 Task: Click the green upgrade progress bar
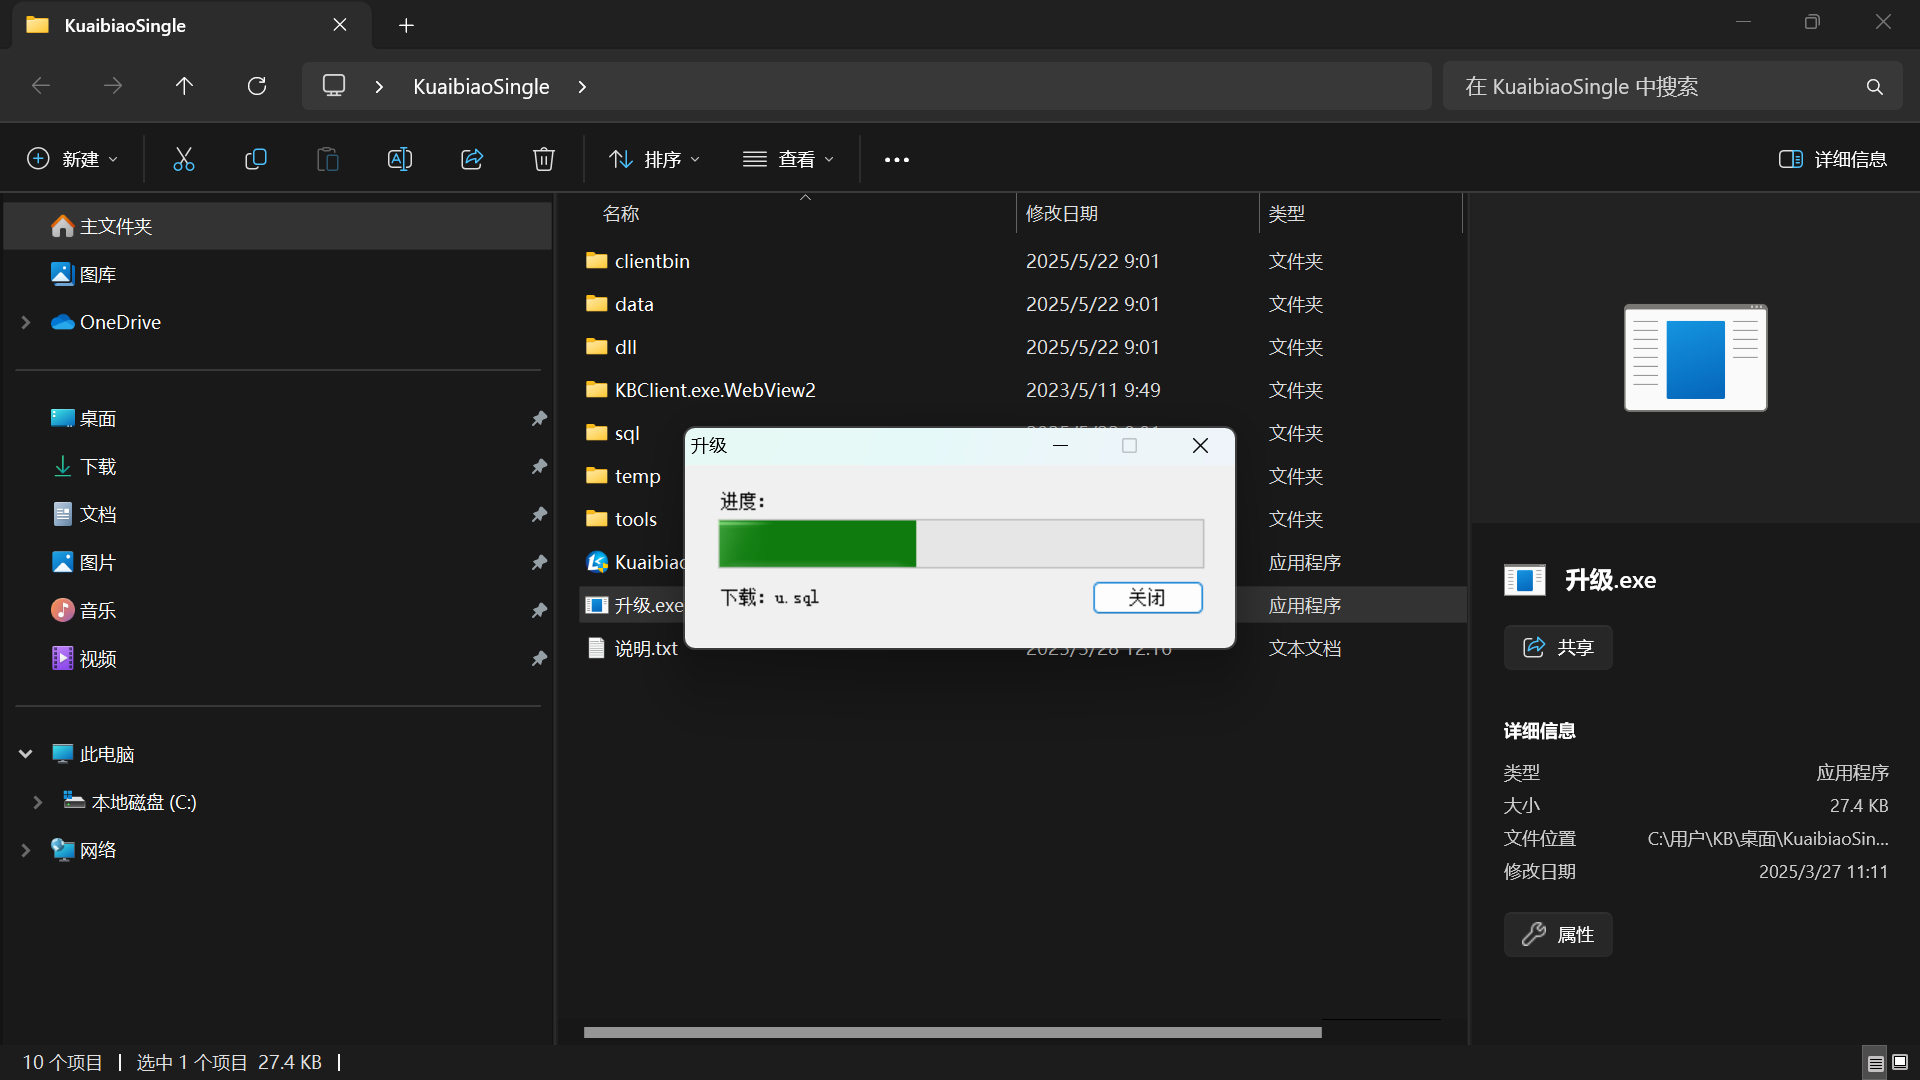961,544
